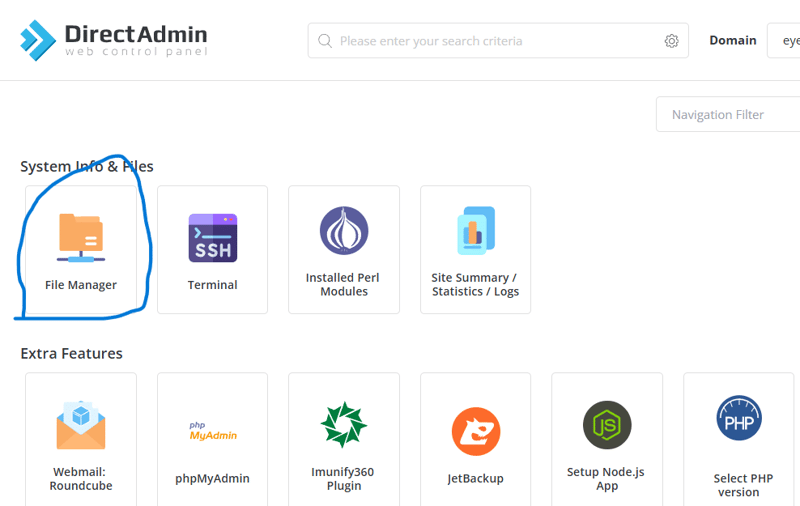The image size is (800, 506).
Task: Click the search magnifier icon
Action: click(325, 41)
